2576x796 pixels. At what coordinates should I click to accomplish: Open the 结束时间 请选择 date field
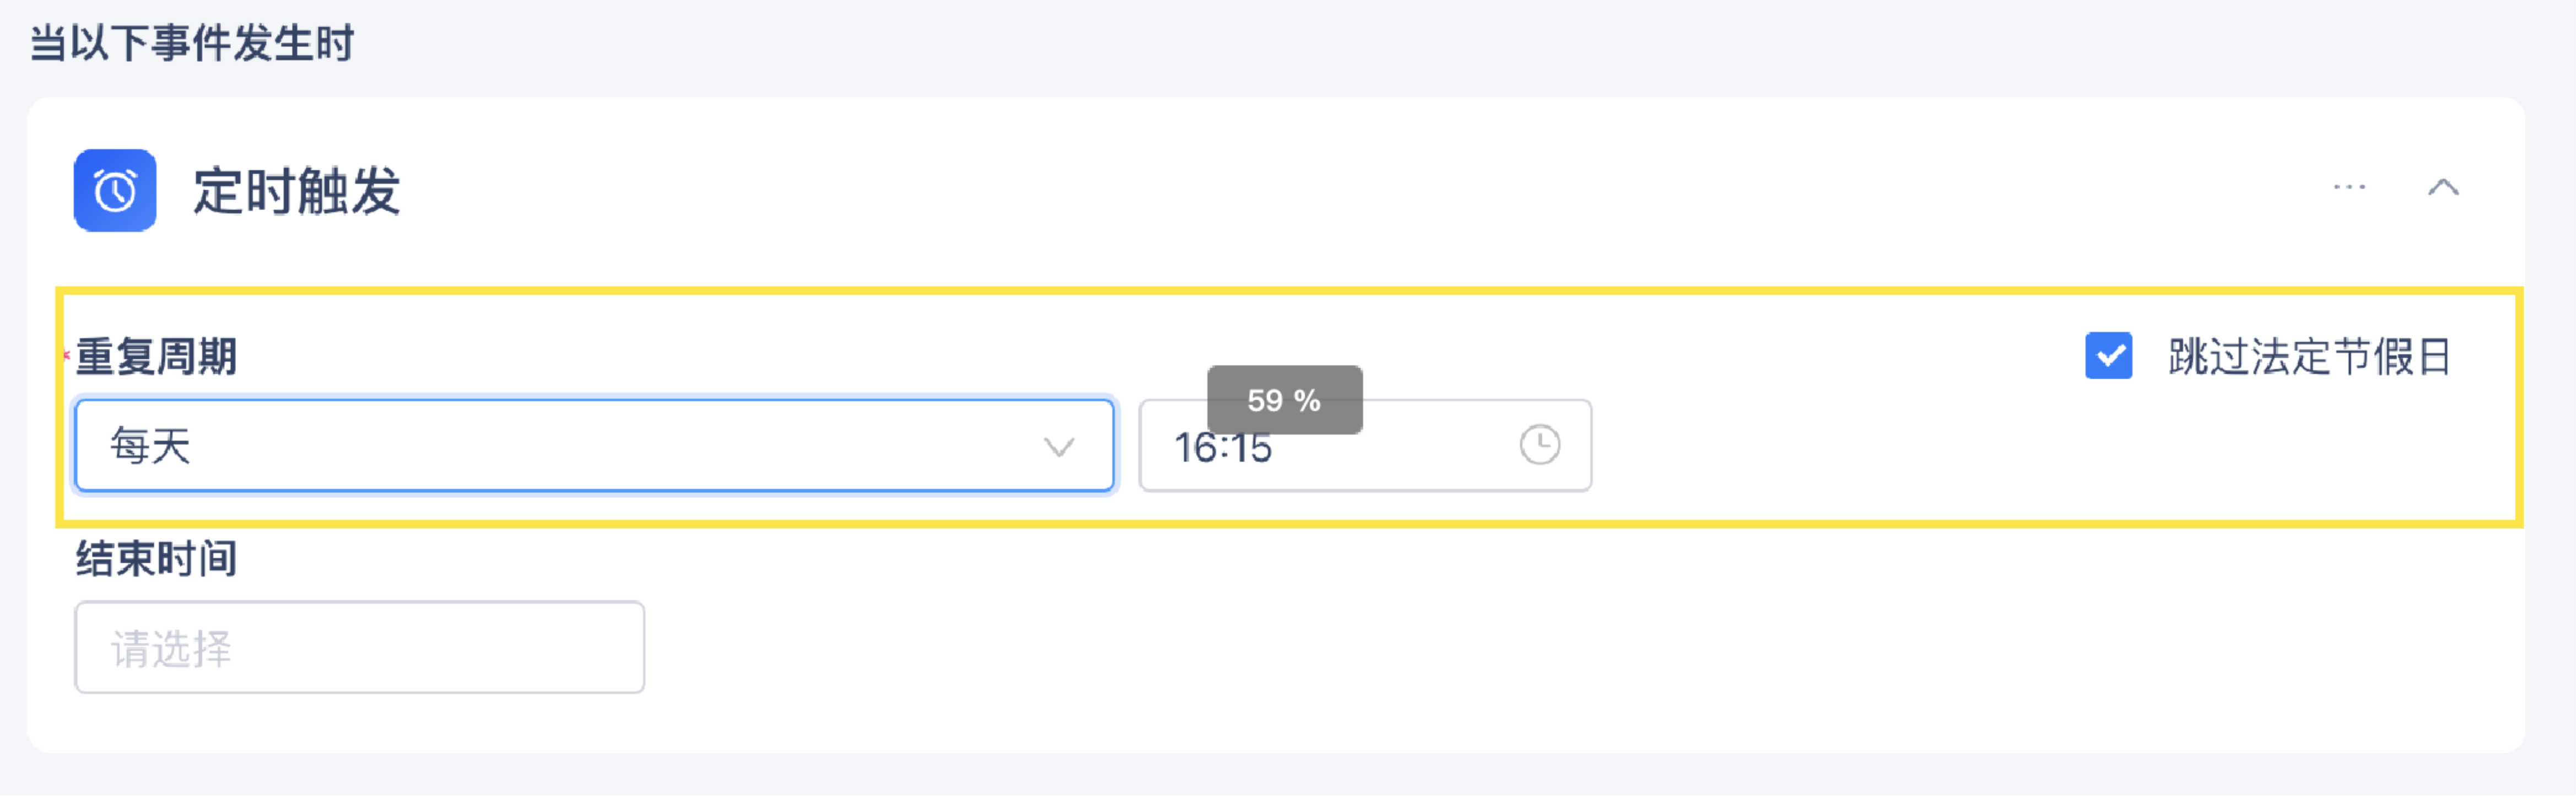click(359, 647)
